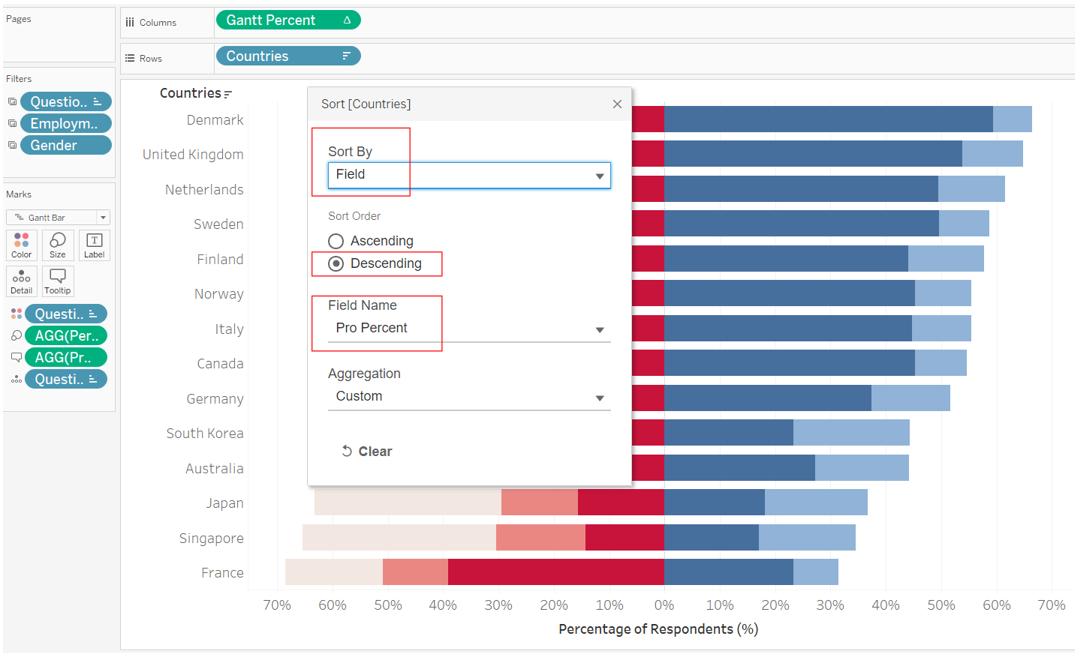The height and width of the screenshot is (653, 1075).
Task: Click France's dark red bar segment
Action: click(555, 572)
